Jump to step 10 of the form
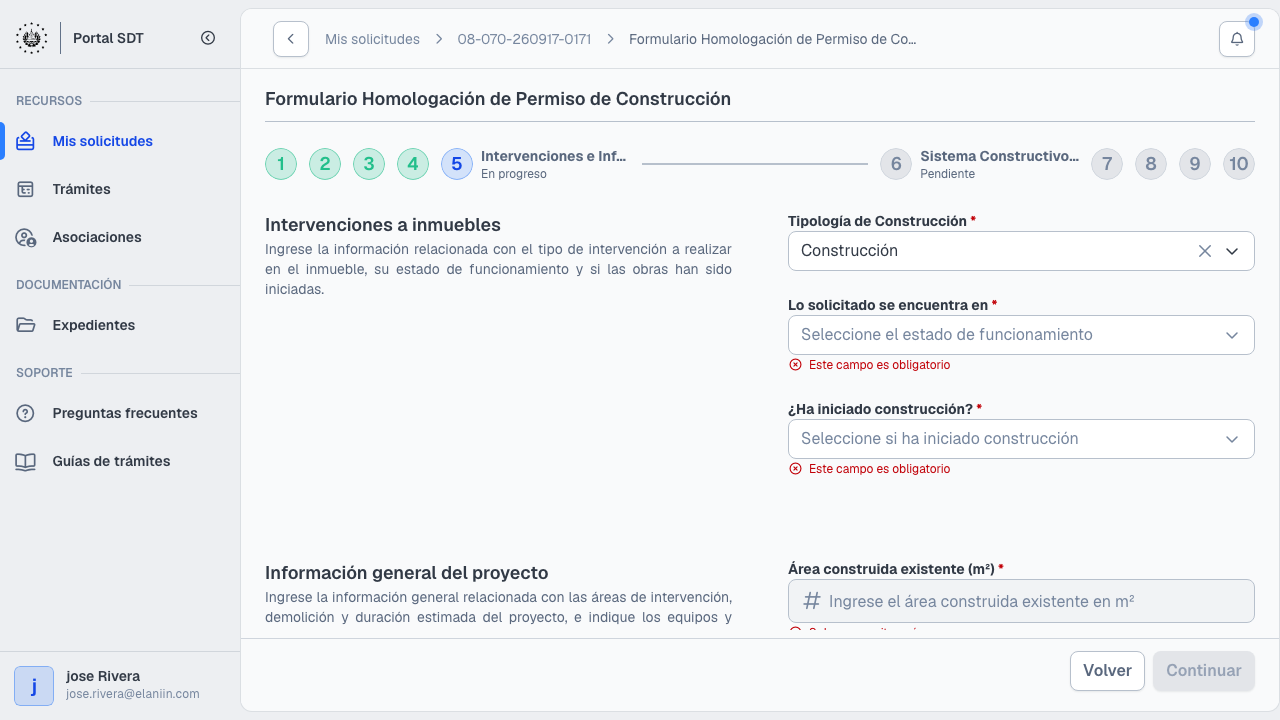This screenshot has height=720, width=1280. [1239, 164]
